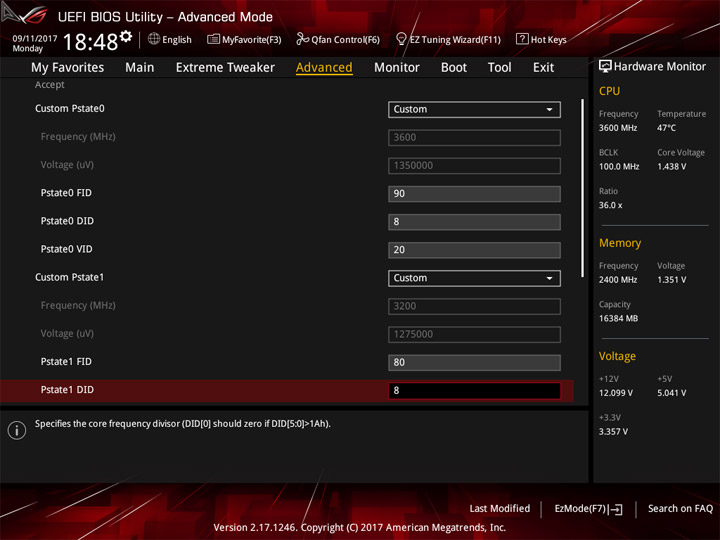Click the Core Voltage value 1.438 V
This screenshot has height=540, width=720.
672,167
